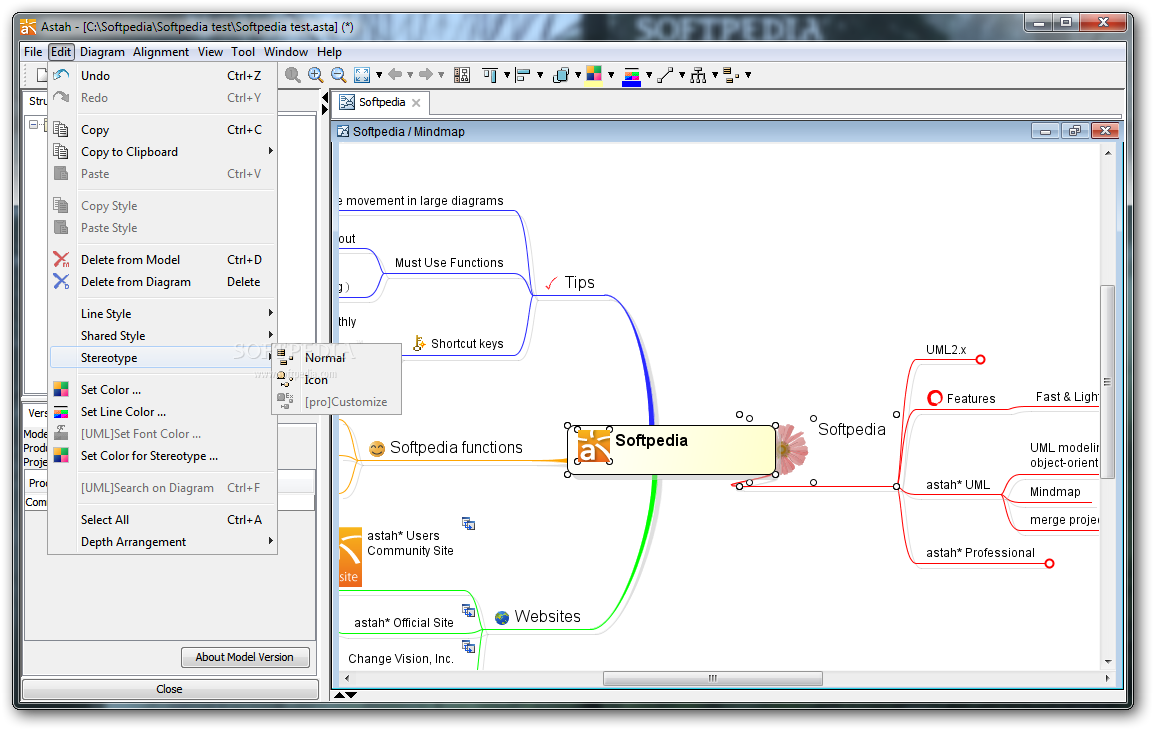Open dropdown arrow next to line style icon
1154x730 pixels.
click(x=682, y=75)
